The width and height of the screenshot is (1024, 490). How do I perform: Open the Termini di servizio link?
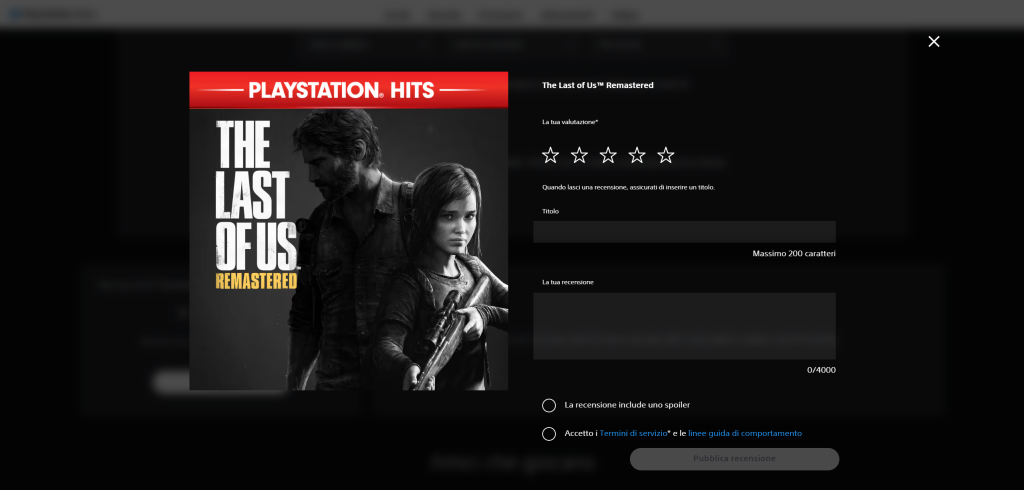633,433
